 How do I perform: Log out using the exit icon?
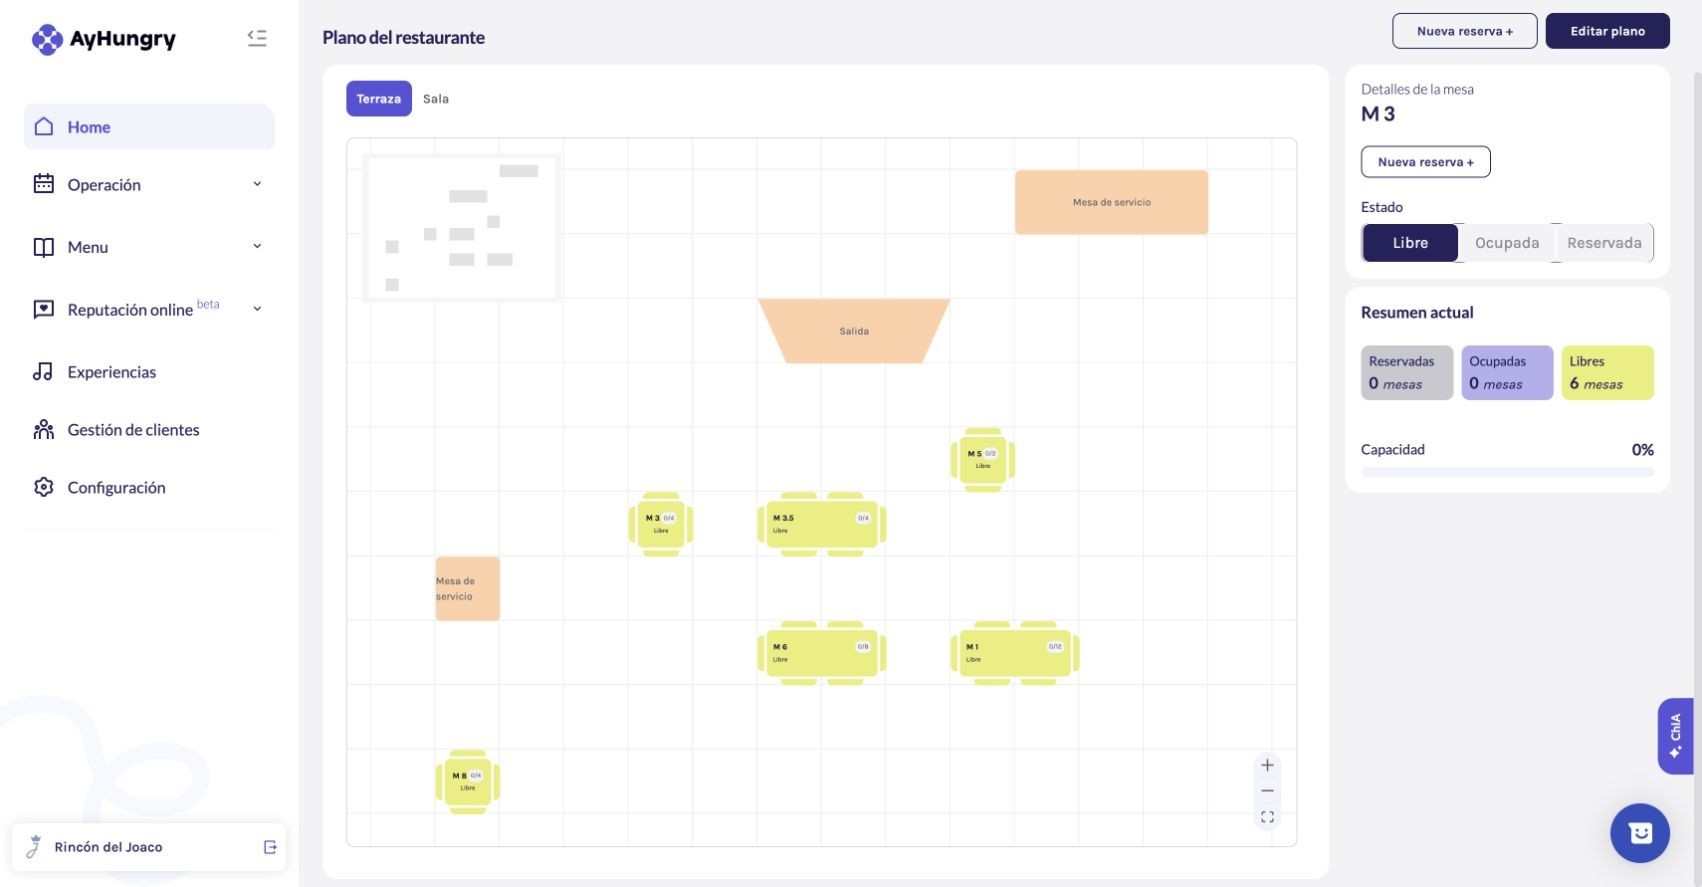click(270, 847)
